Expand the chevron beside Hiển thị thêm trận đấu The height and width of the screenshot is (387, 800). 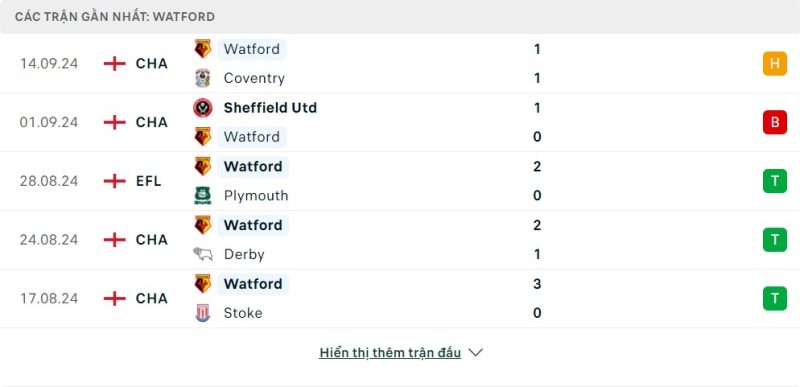coord(475,352)
